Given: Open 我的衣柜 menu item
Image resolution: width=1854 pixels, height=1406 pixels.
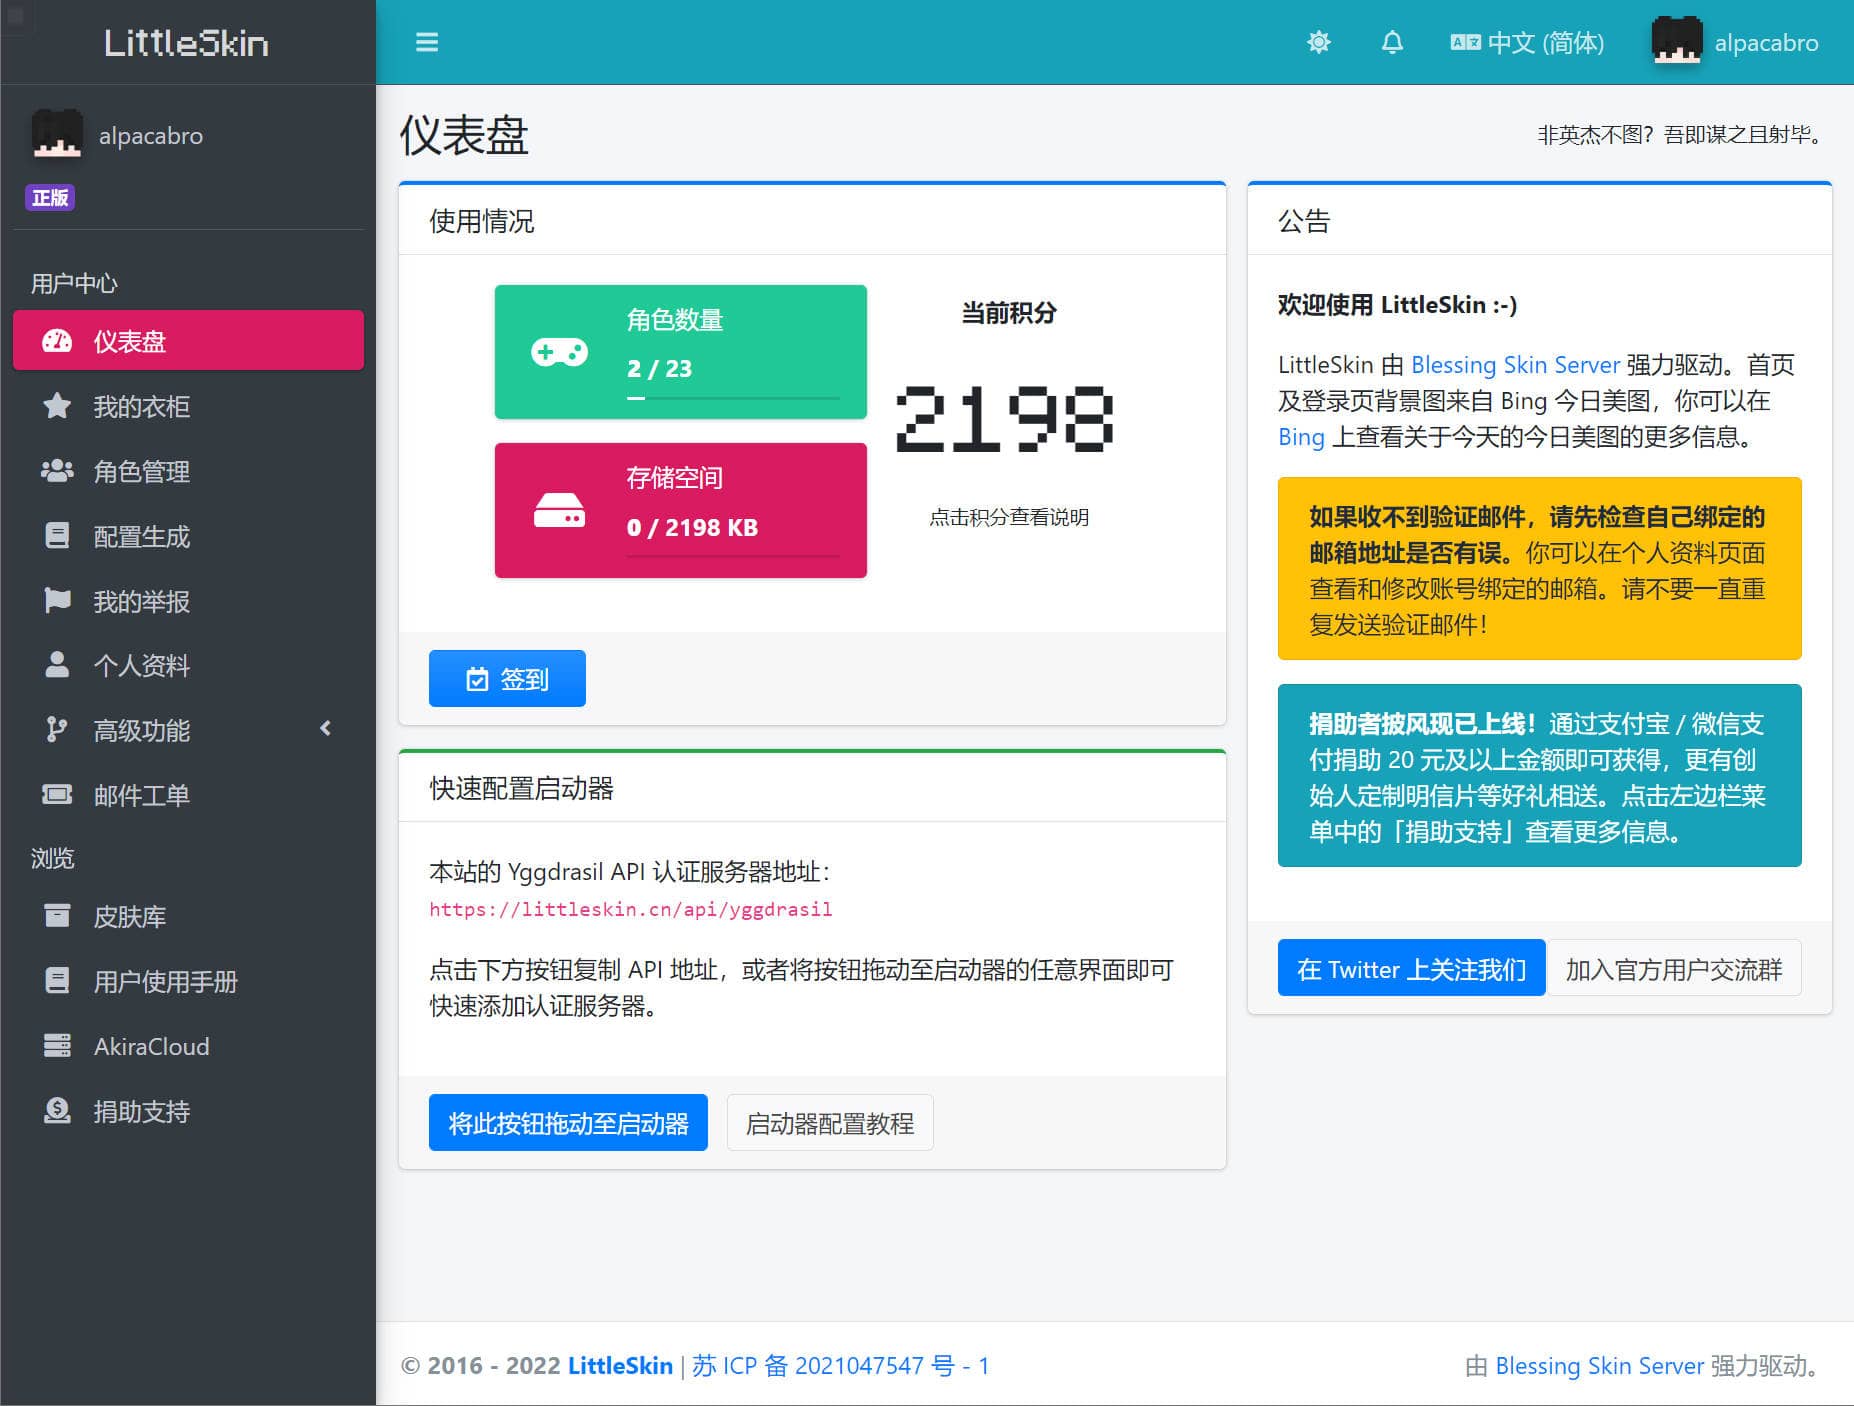Looking at the screenshot, I should tap(188, 406).
